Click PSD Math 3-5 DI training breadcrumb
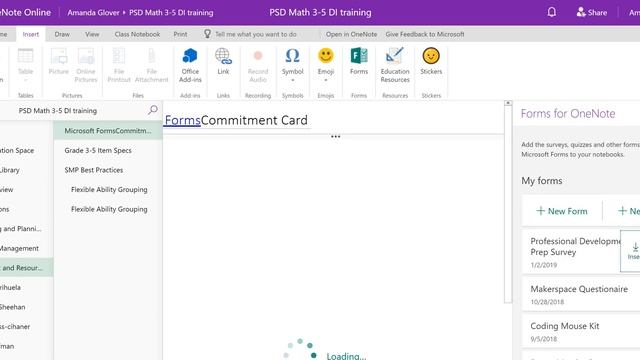 tap(171, 13)
